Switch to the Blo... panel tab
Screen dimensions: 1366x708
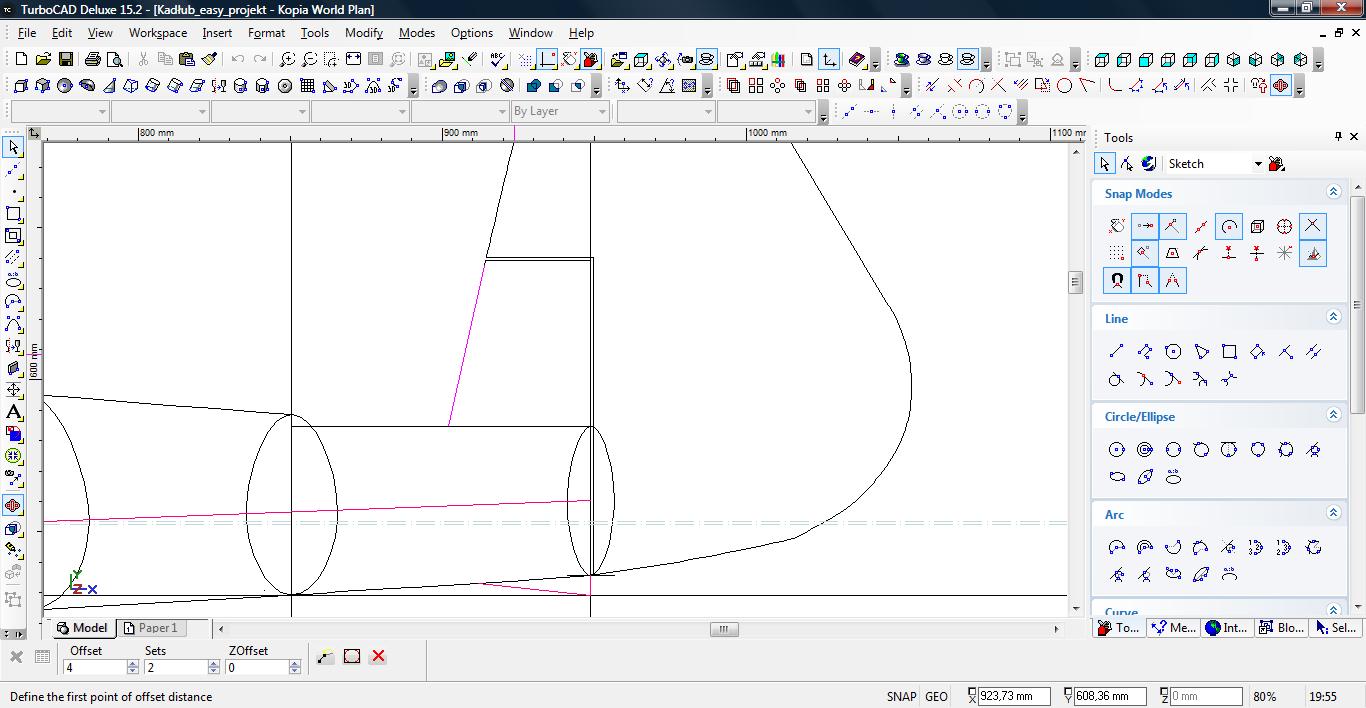[x=1280, y=628]
